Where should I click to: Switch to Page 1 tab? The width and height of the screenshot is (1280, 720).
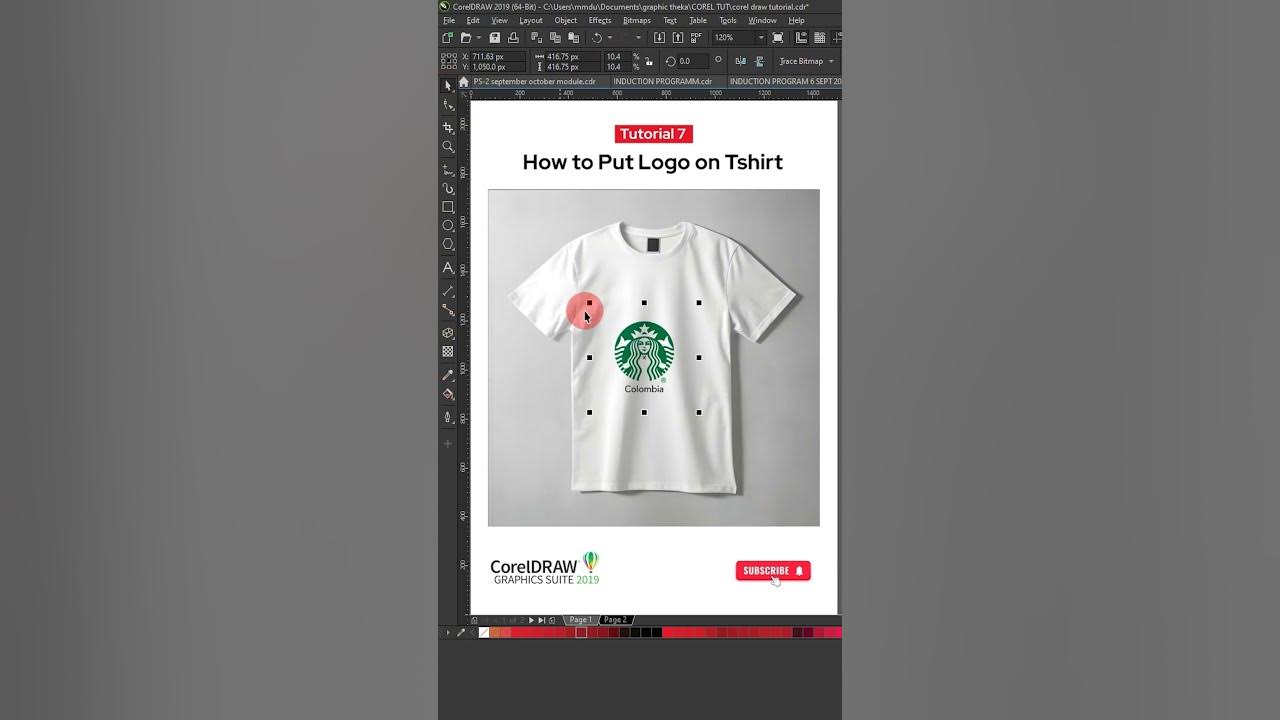pyautogui.click(x=581, y=620)
